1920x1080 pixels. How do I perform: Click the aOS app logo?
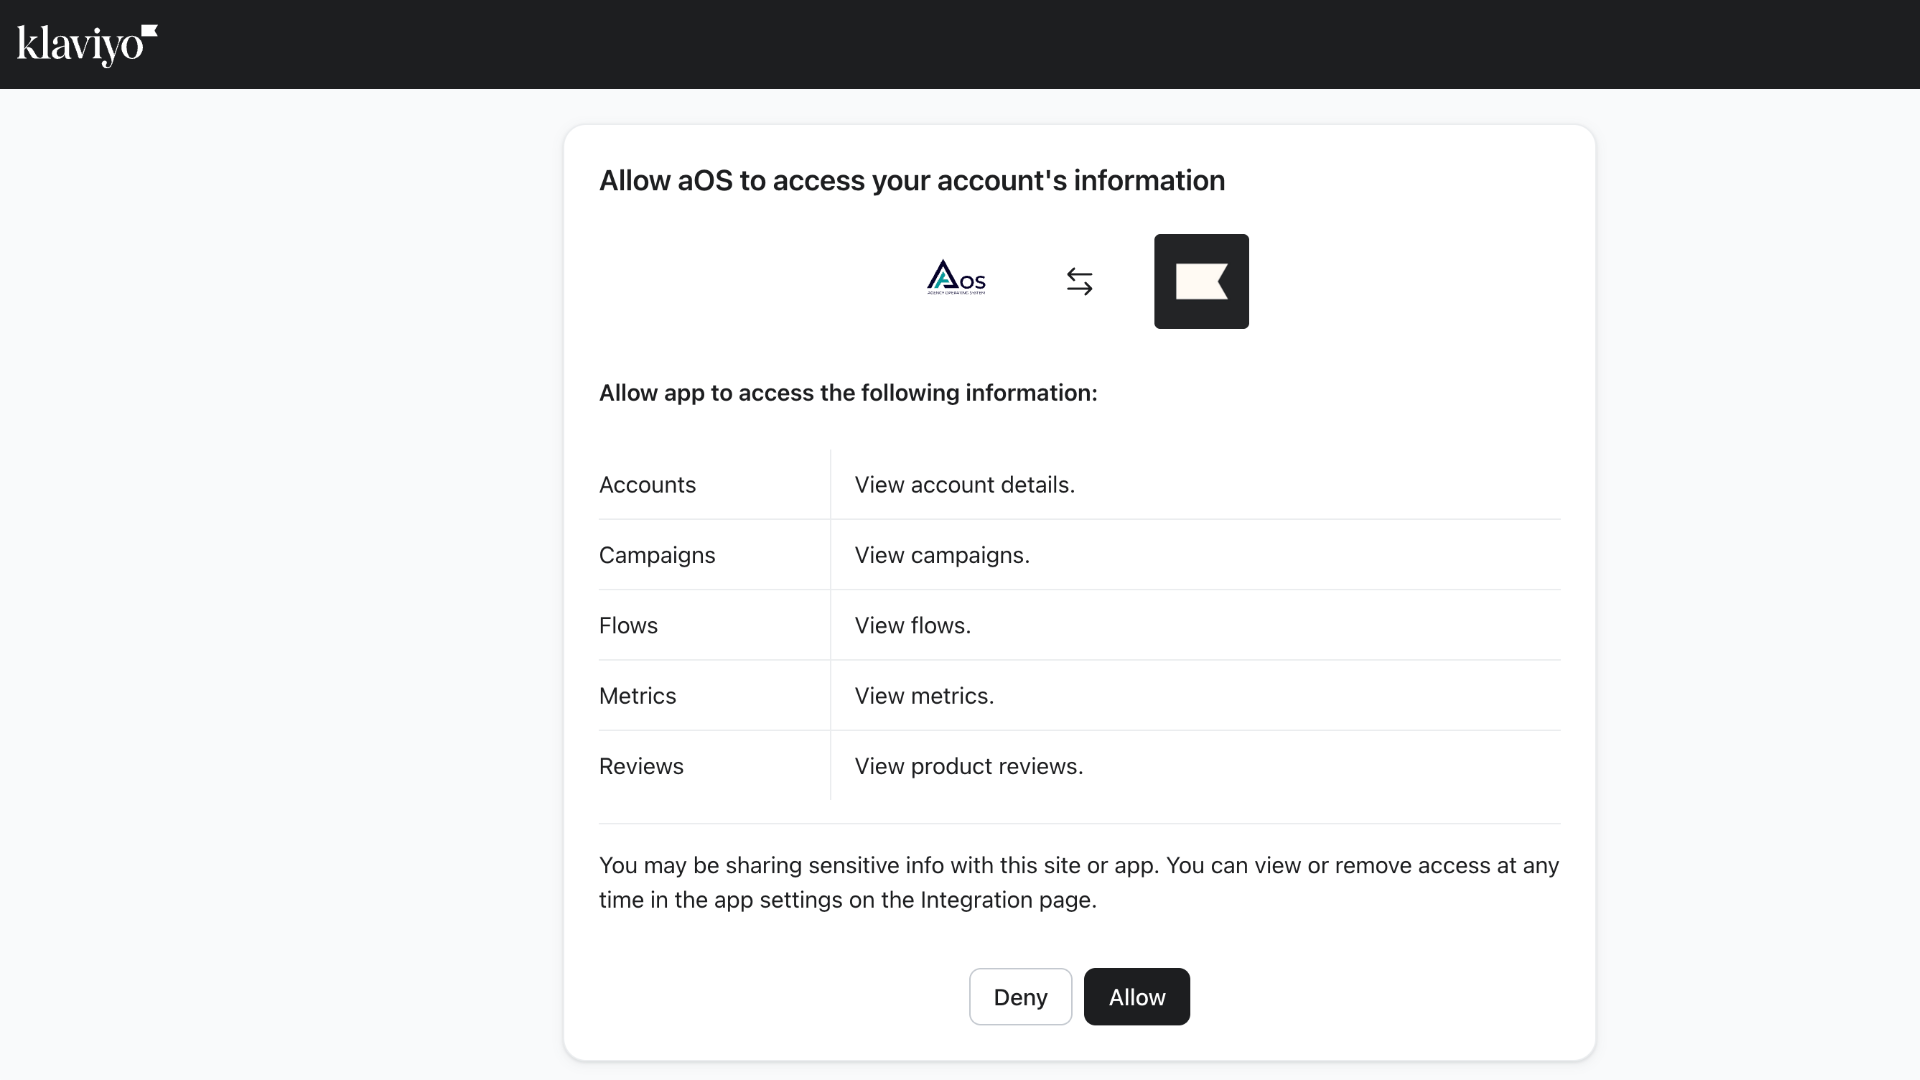956,278
